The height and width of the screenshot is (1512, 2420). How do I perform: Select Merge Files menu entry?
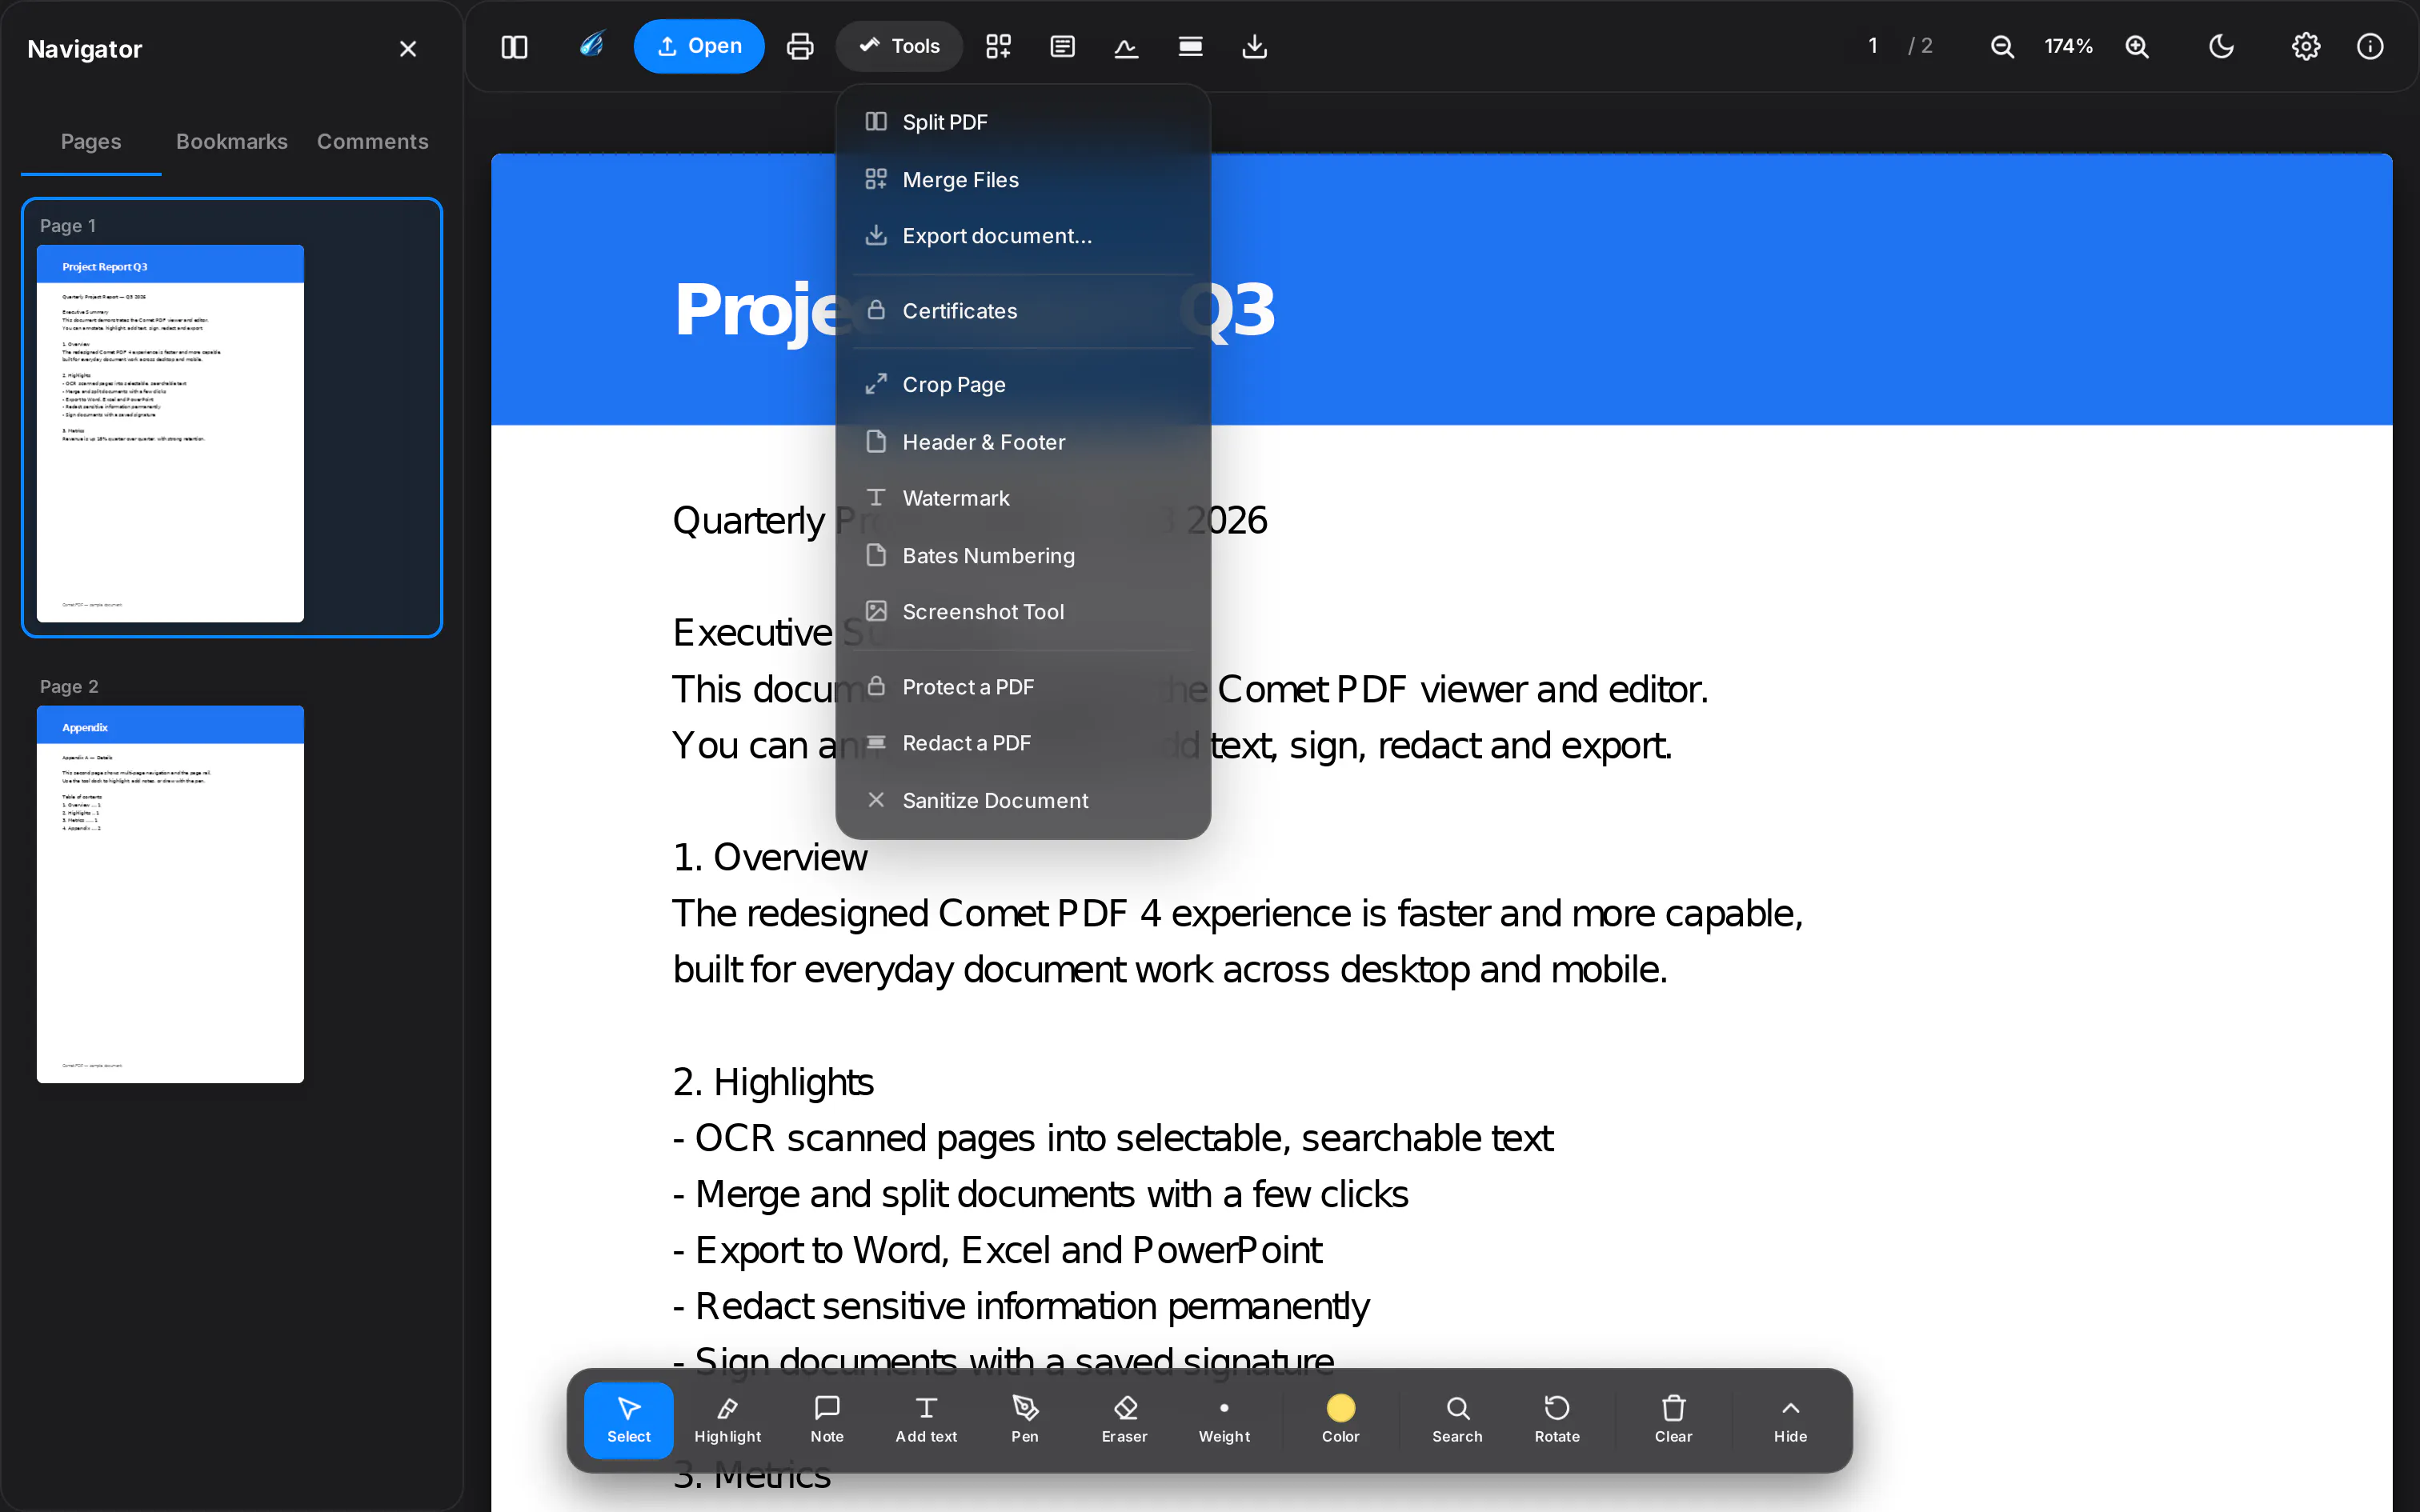1023,180
